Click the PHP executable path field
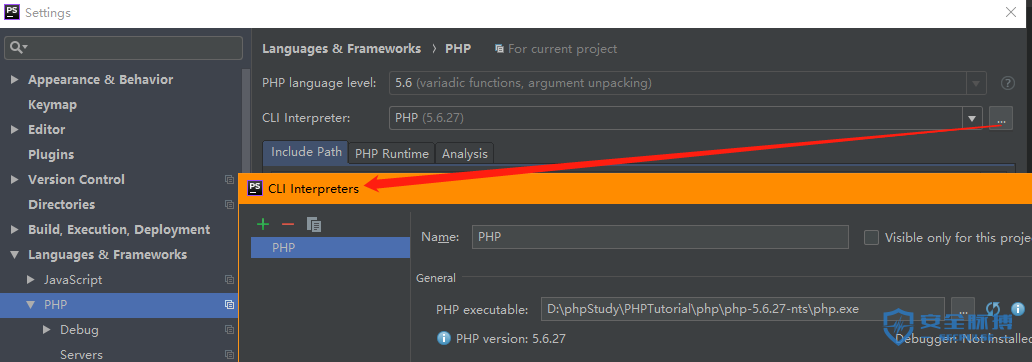The width and height of the screenshot is (1032, 362). point(742,309)
